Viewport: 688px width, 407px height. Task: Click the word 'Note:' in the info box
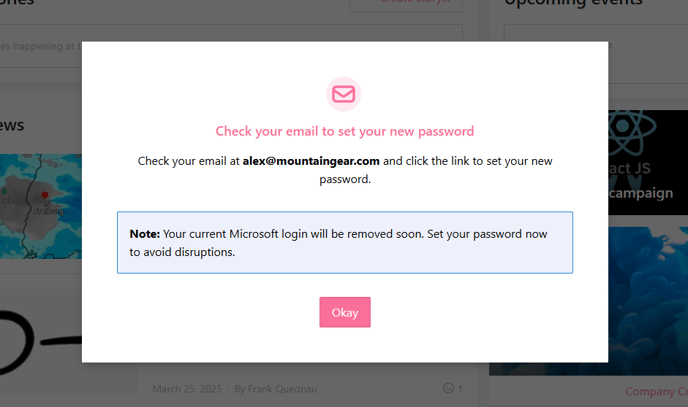click(x=145, y=234)
